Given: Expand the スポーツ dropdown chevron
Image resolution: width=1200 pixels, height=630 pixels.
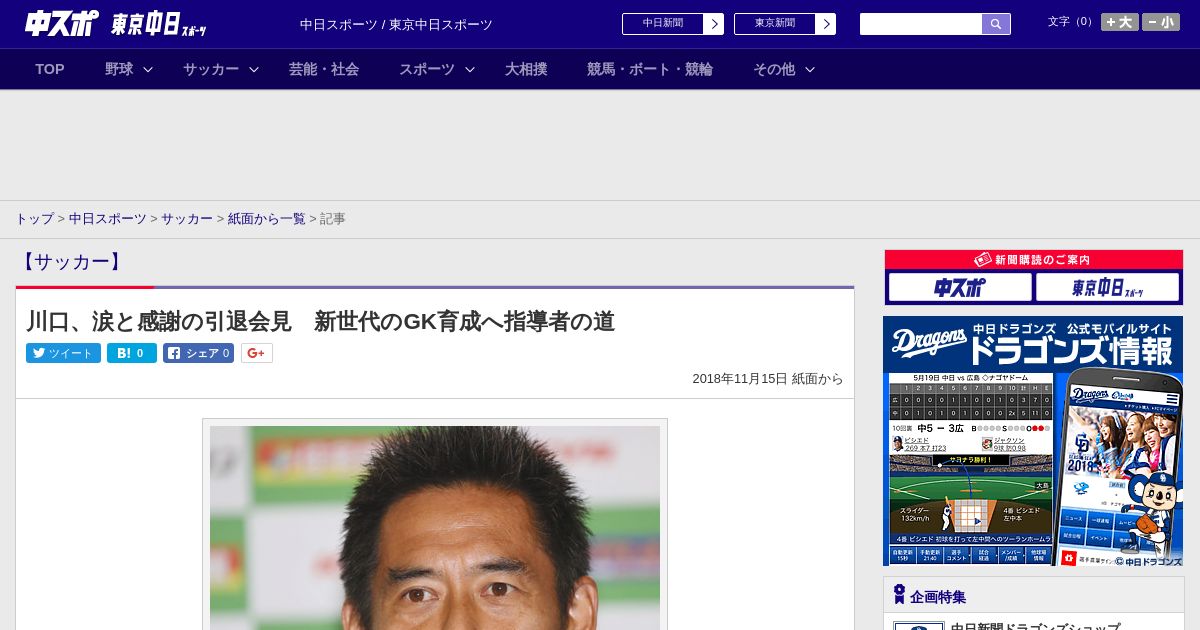Looking at the screenshot, I should [x=470, y=69].
